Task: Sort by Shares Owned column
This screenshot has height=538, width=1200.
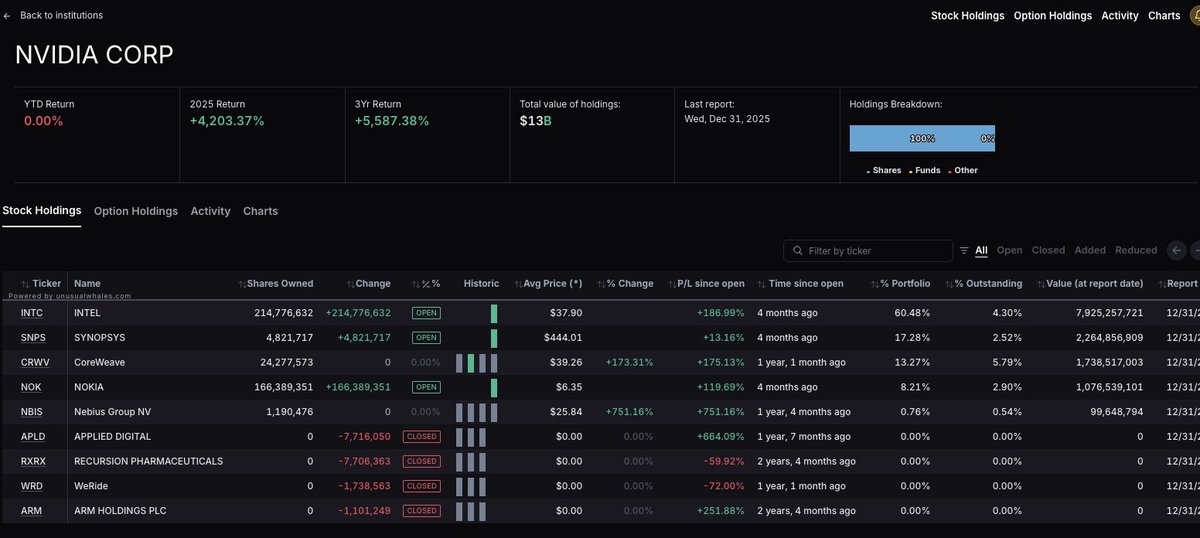Action: click(x=275, y=284)
